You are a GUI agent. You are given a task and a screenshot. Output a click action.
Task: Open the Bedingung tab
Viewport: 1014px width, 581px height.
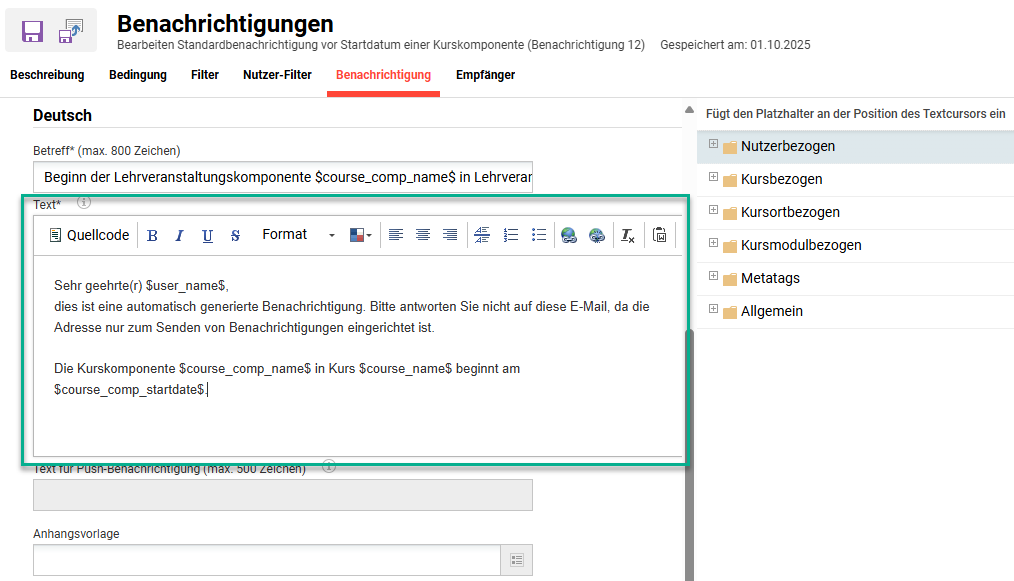(137, 74)
